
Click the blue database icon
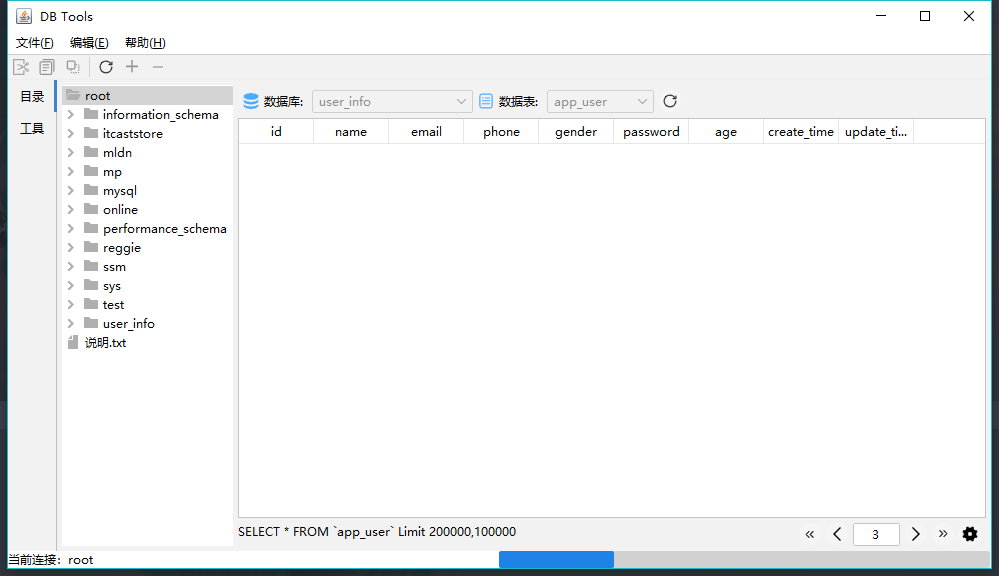click(251, 101)
